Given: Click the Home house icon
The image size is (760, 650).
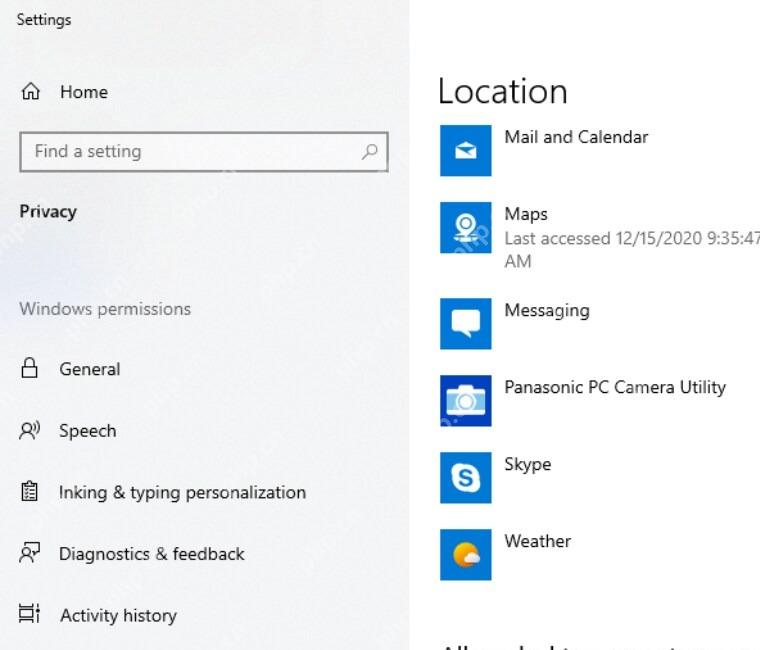Looking at the screenshot, I should (31, 91).
